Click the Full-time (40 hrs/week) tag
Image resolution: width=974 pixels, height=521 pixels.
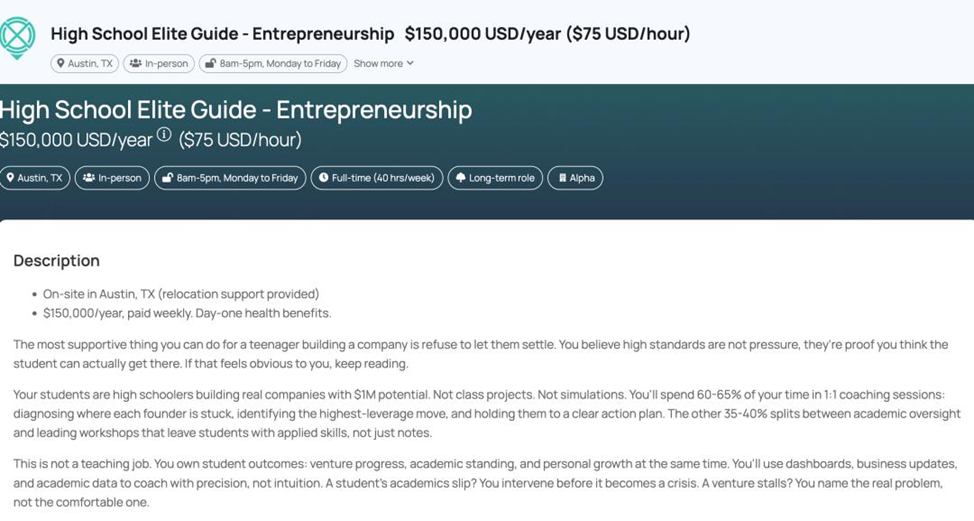click(x=377, y=178)
